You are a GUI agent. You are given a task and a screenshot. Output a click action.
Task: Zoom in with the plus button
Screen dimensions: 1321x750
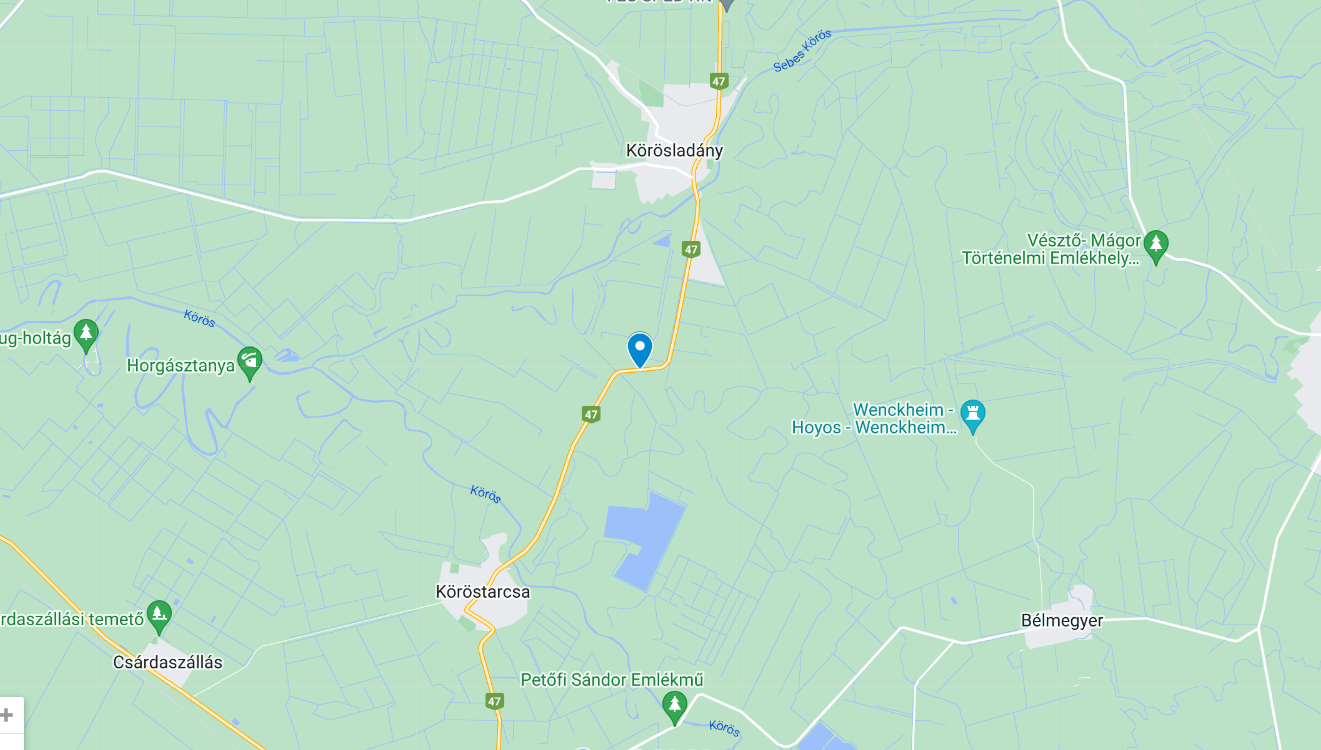(8, 715)
